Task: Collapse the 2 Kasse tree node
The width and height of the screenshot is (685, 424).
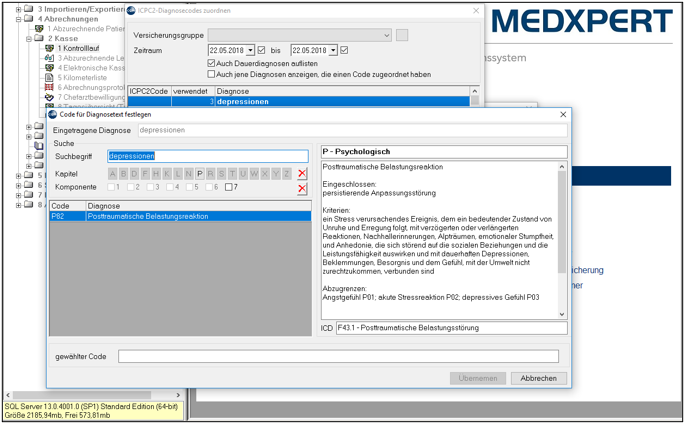Action: coord(28,38)
